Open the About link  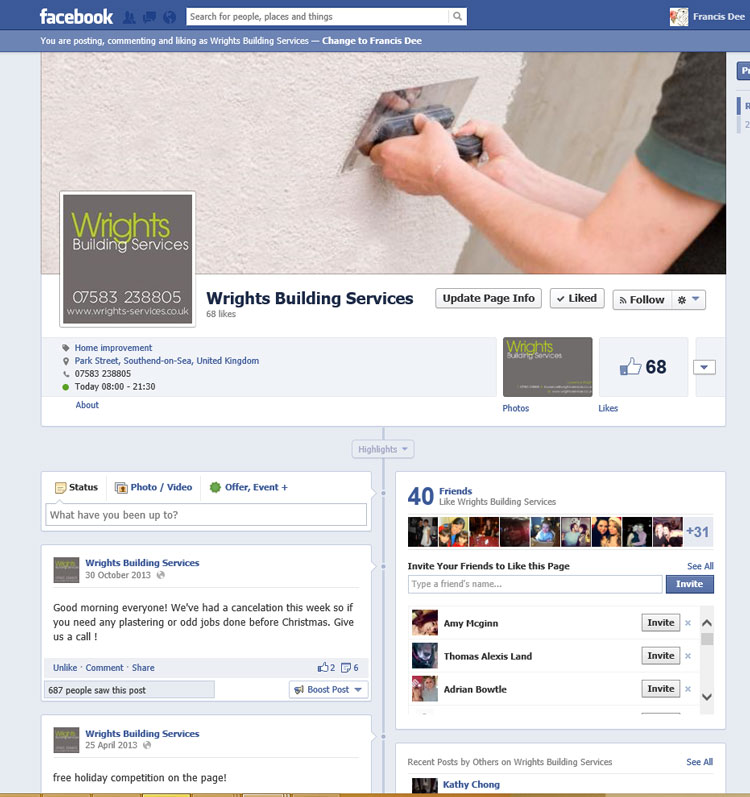pos(87,405)
